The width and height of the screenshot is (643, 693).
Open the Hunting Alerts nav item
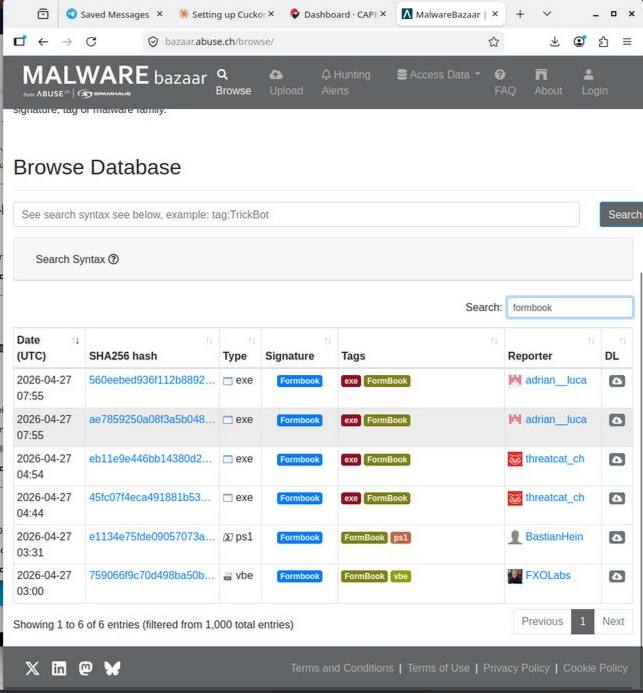346,83
